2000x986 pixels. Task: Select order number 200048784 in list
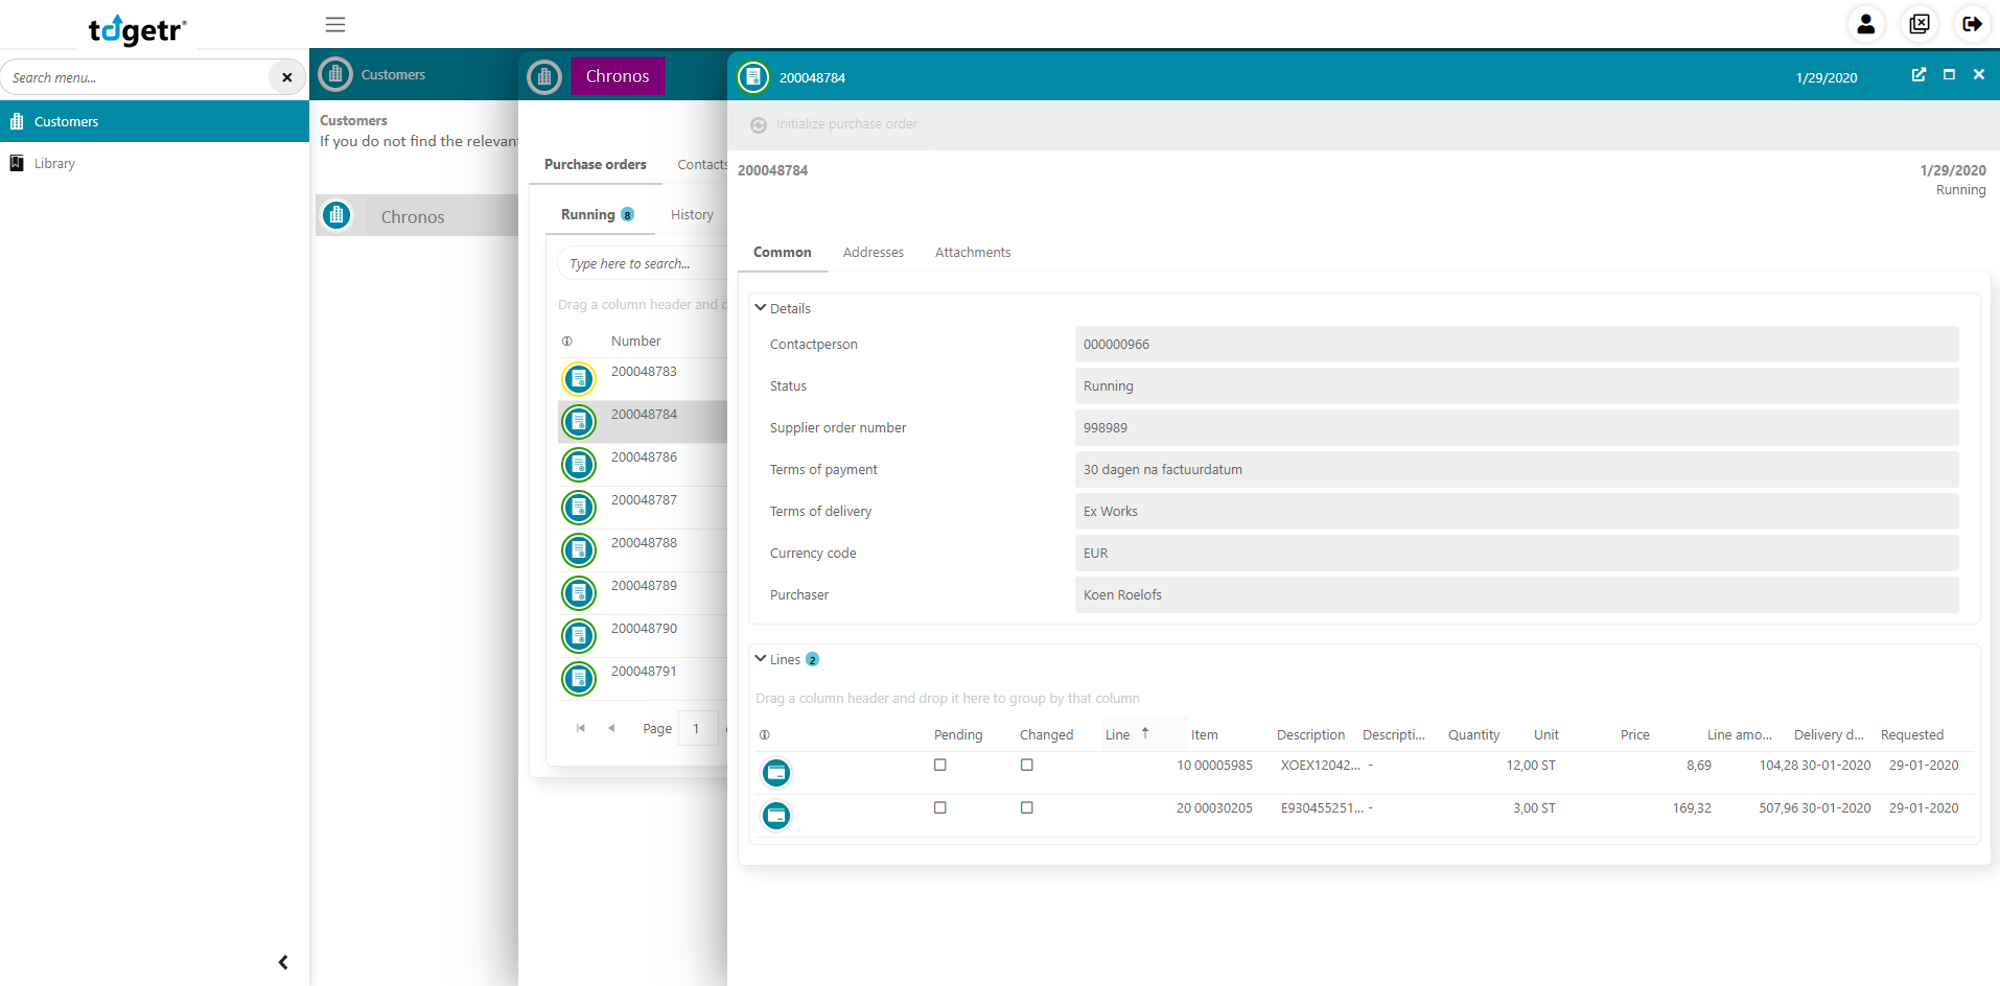click(x=644, y=414)
